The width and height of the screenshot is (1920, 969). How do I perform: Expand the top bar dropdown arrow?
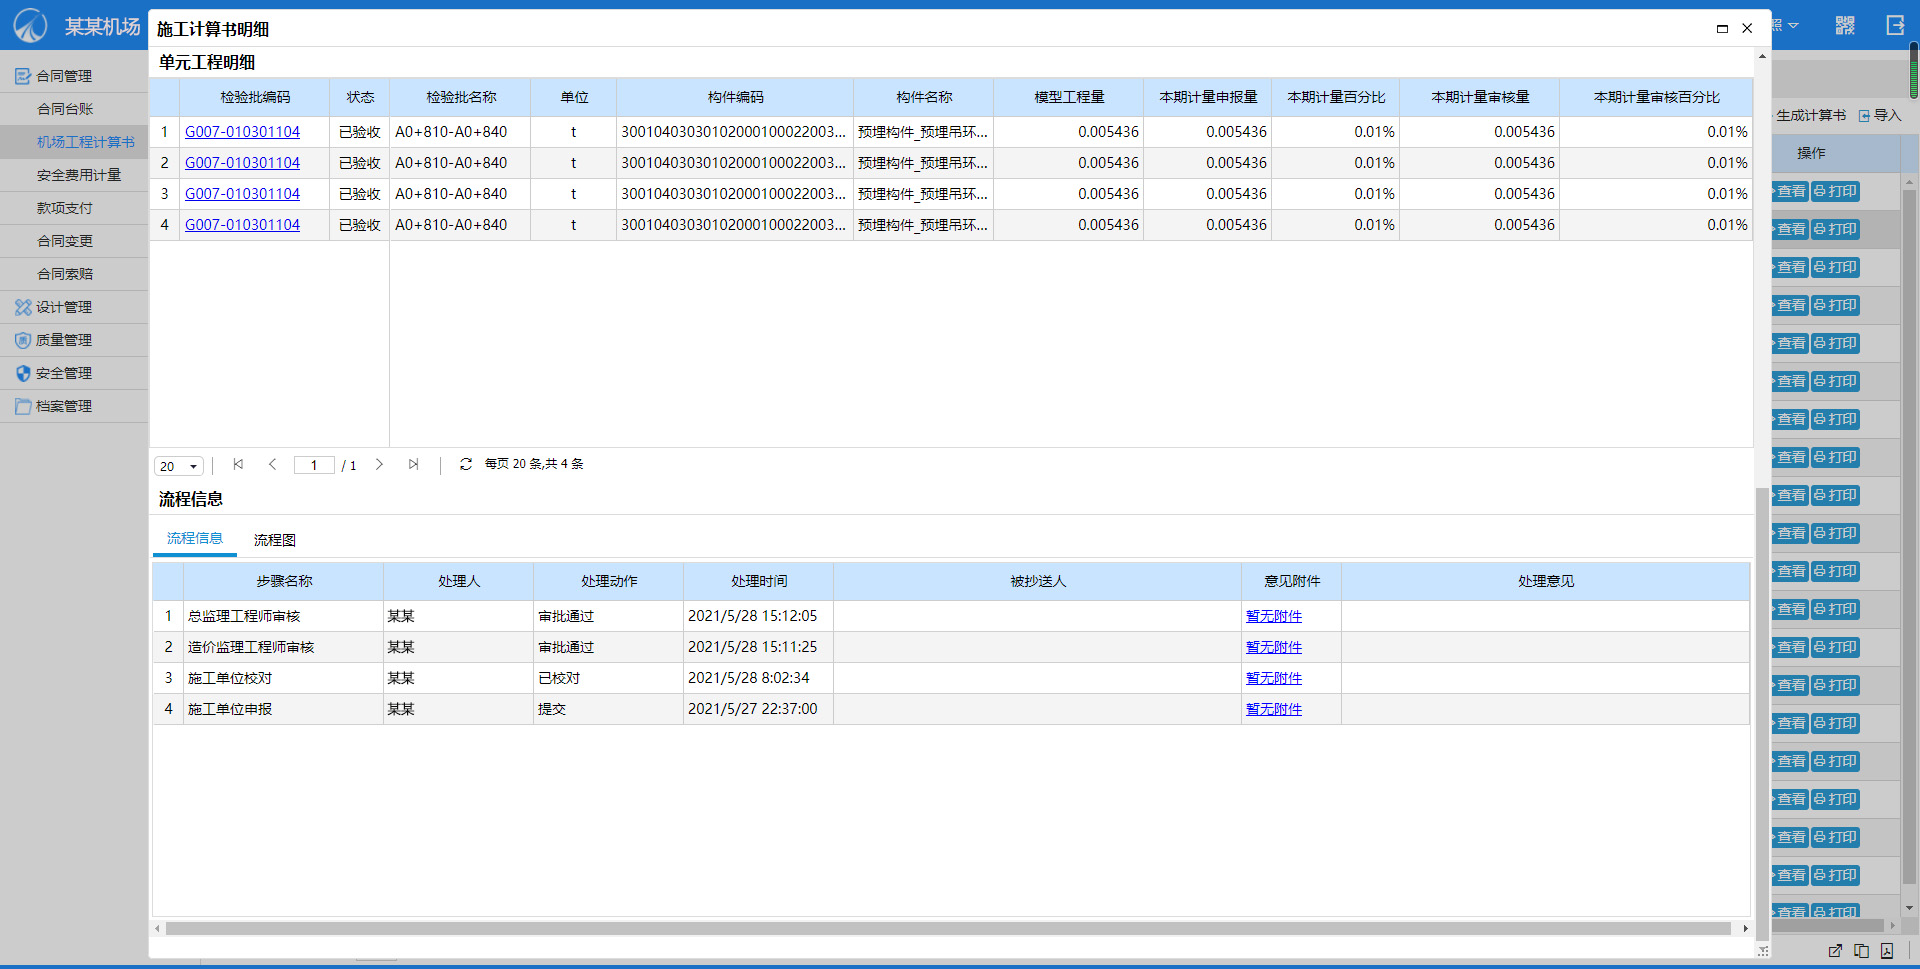pyautogui.click(x=1794, y=25)
